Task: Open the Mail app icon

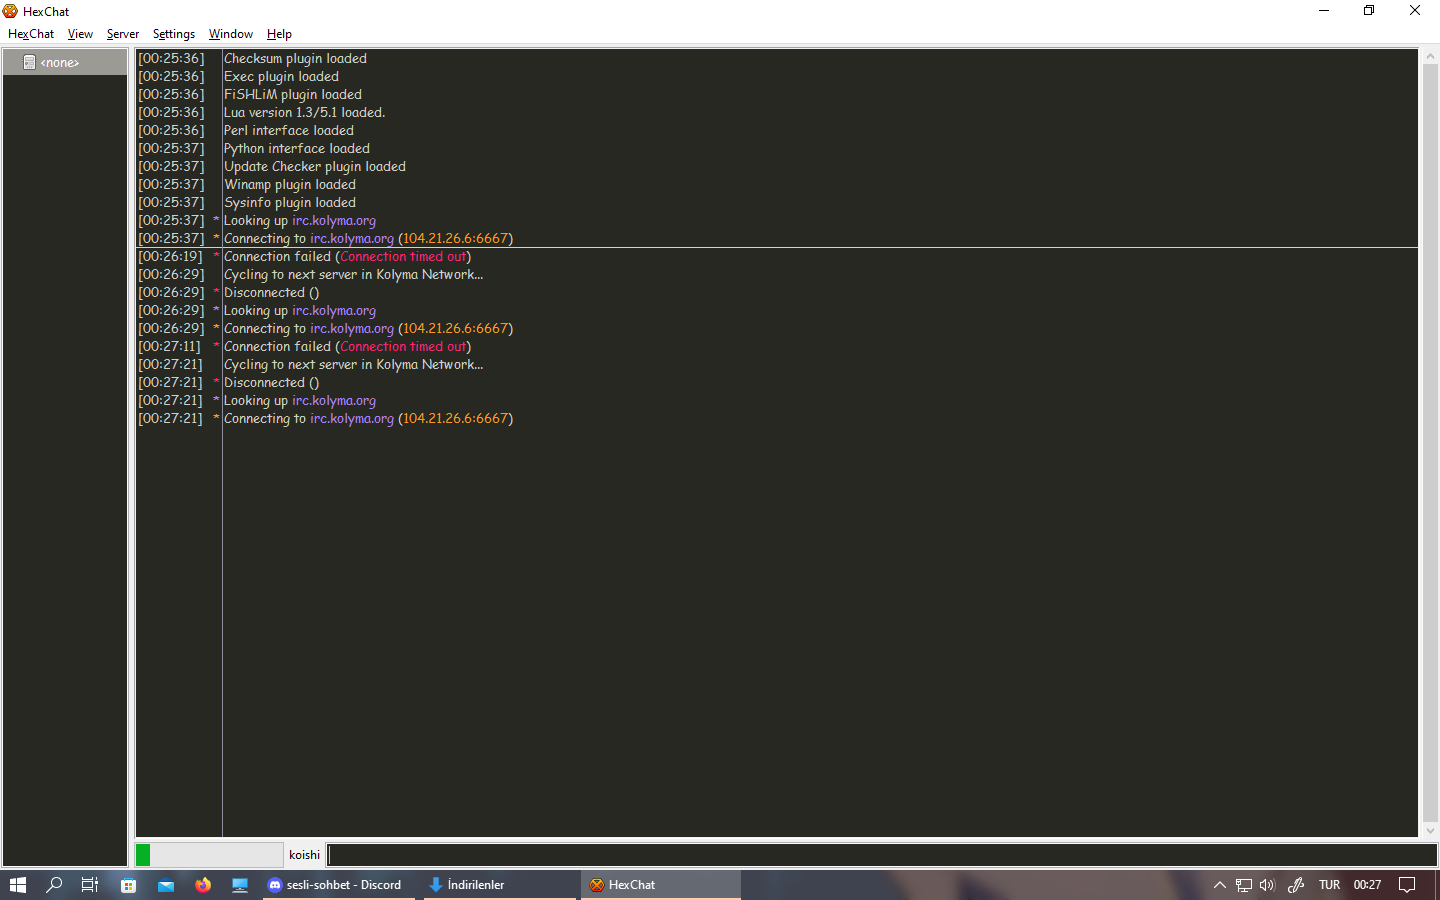Action: (x=166, y=885)
